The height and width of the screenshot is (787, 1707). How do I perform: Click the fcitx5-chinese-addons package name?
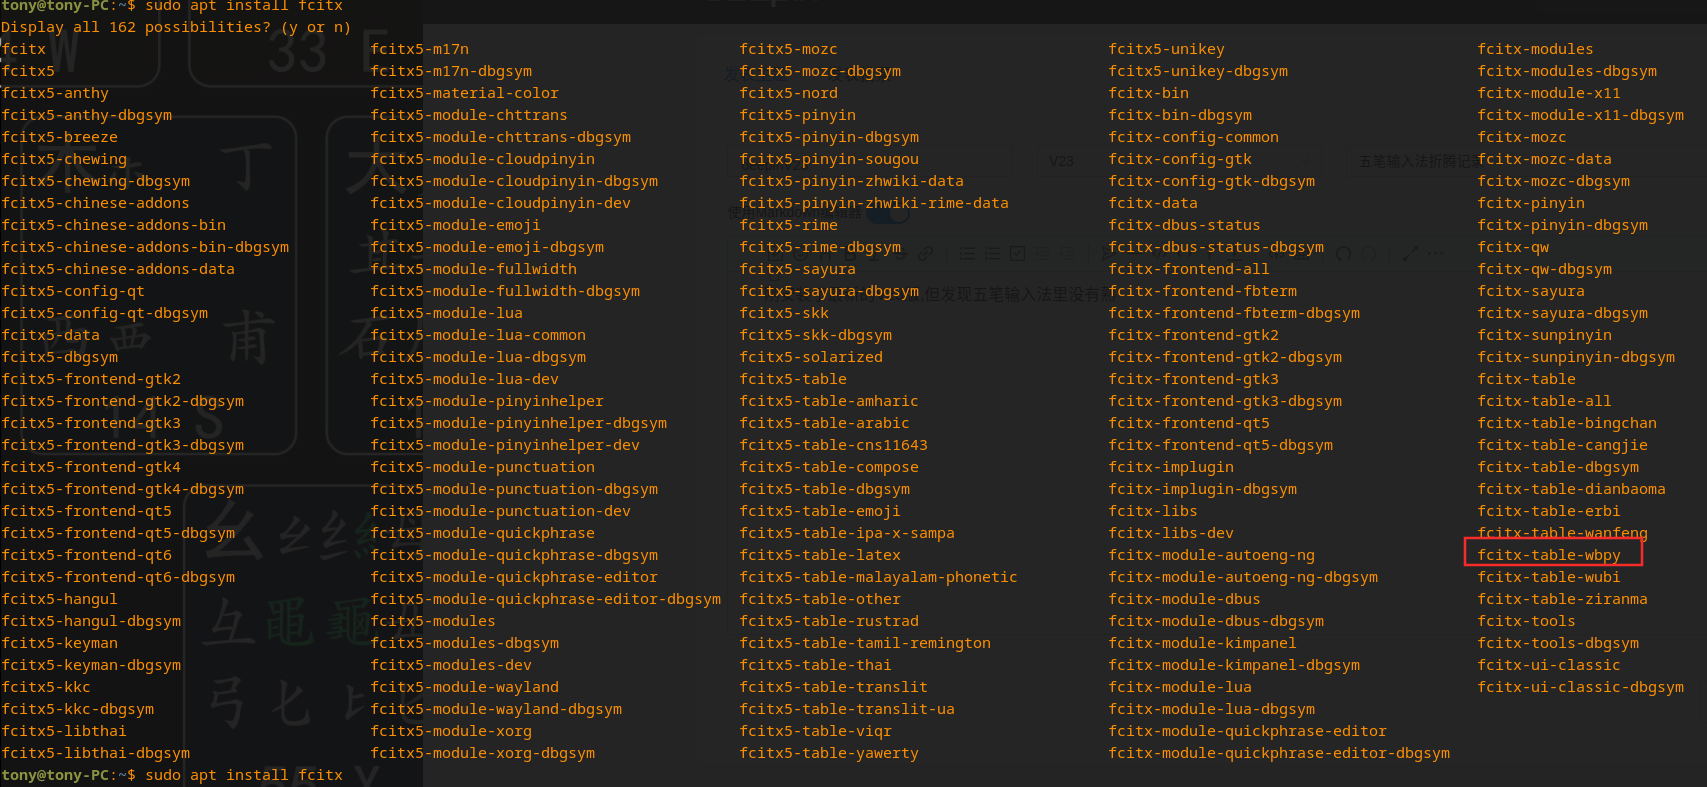(95, 203)
